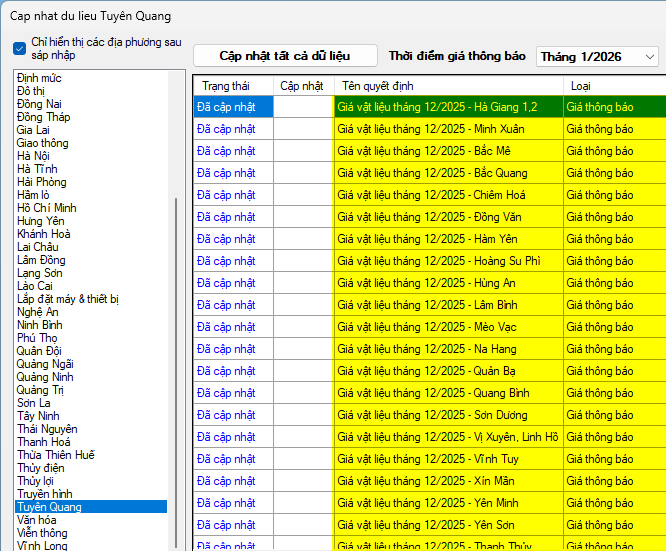Viewport: 666px width, 551px height.
Task: Select 'Quảng Ninh' in the left list
Action: click(45, 377)
